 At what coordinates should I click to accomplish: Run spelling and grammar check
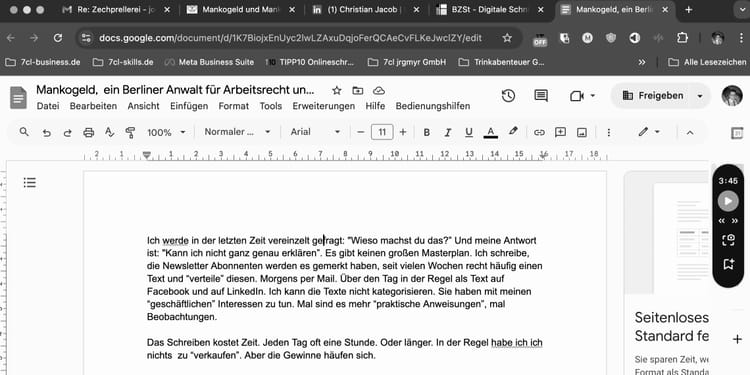click(x=110, y=132)
